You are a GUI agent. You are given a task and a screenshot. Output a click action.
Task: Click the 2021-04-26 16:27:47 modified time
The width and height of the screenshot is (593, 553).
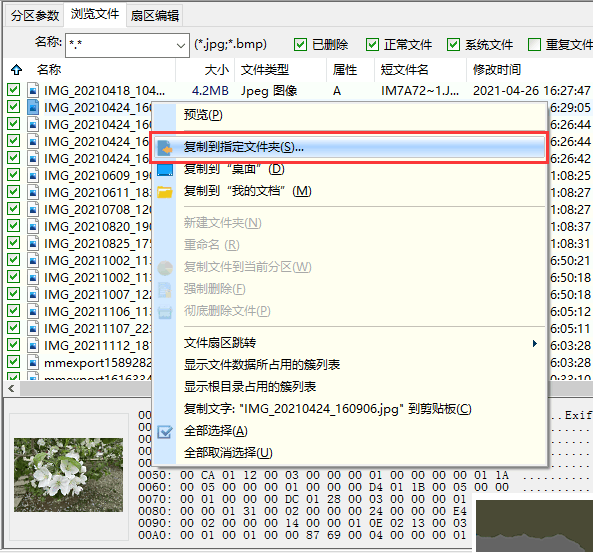pos(531,91)
